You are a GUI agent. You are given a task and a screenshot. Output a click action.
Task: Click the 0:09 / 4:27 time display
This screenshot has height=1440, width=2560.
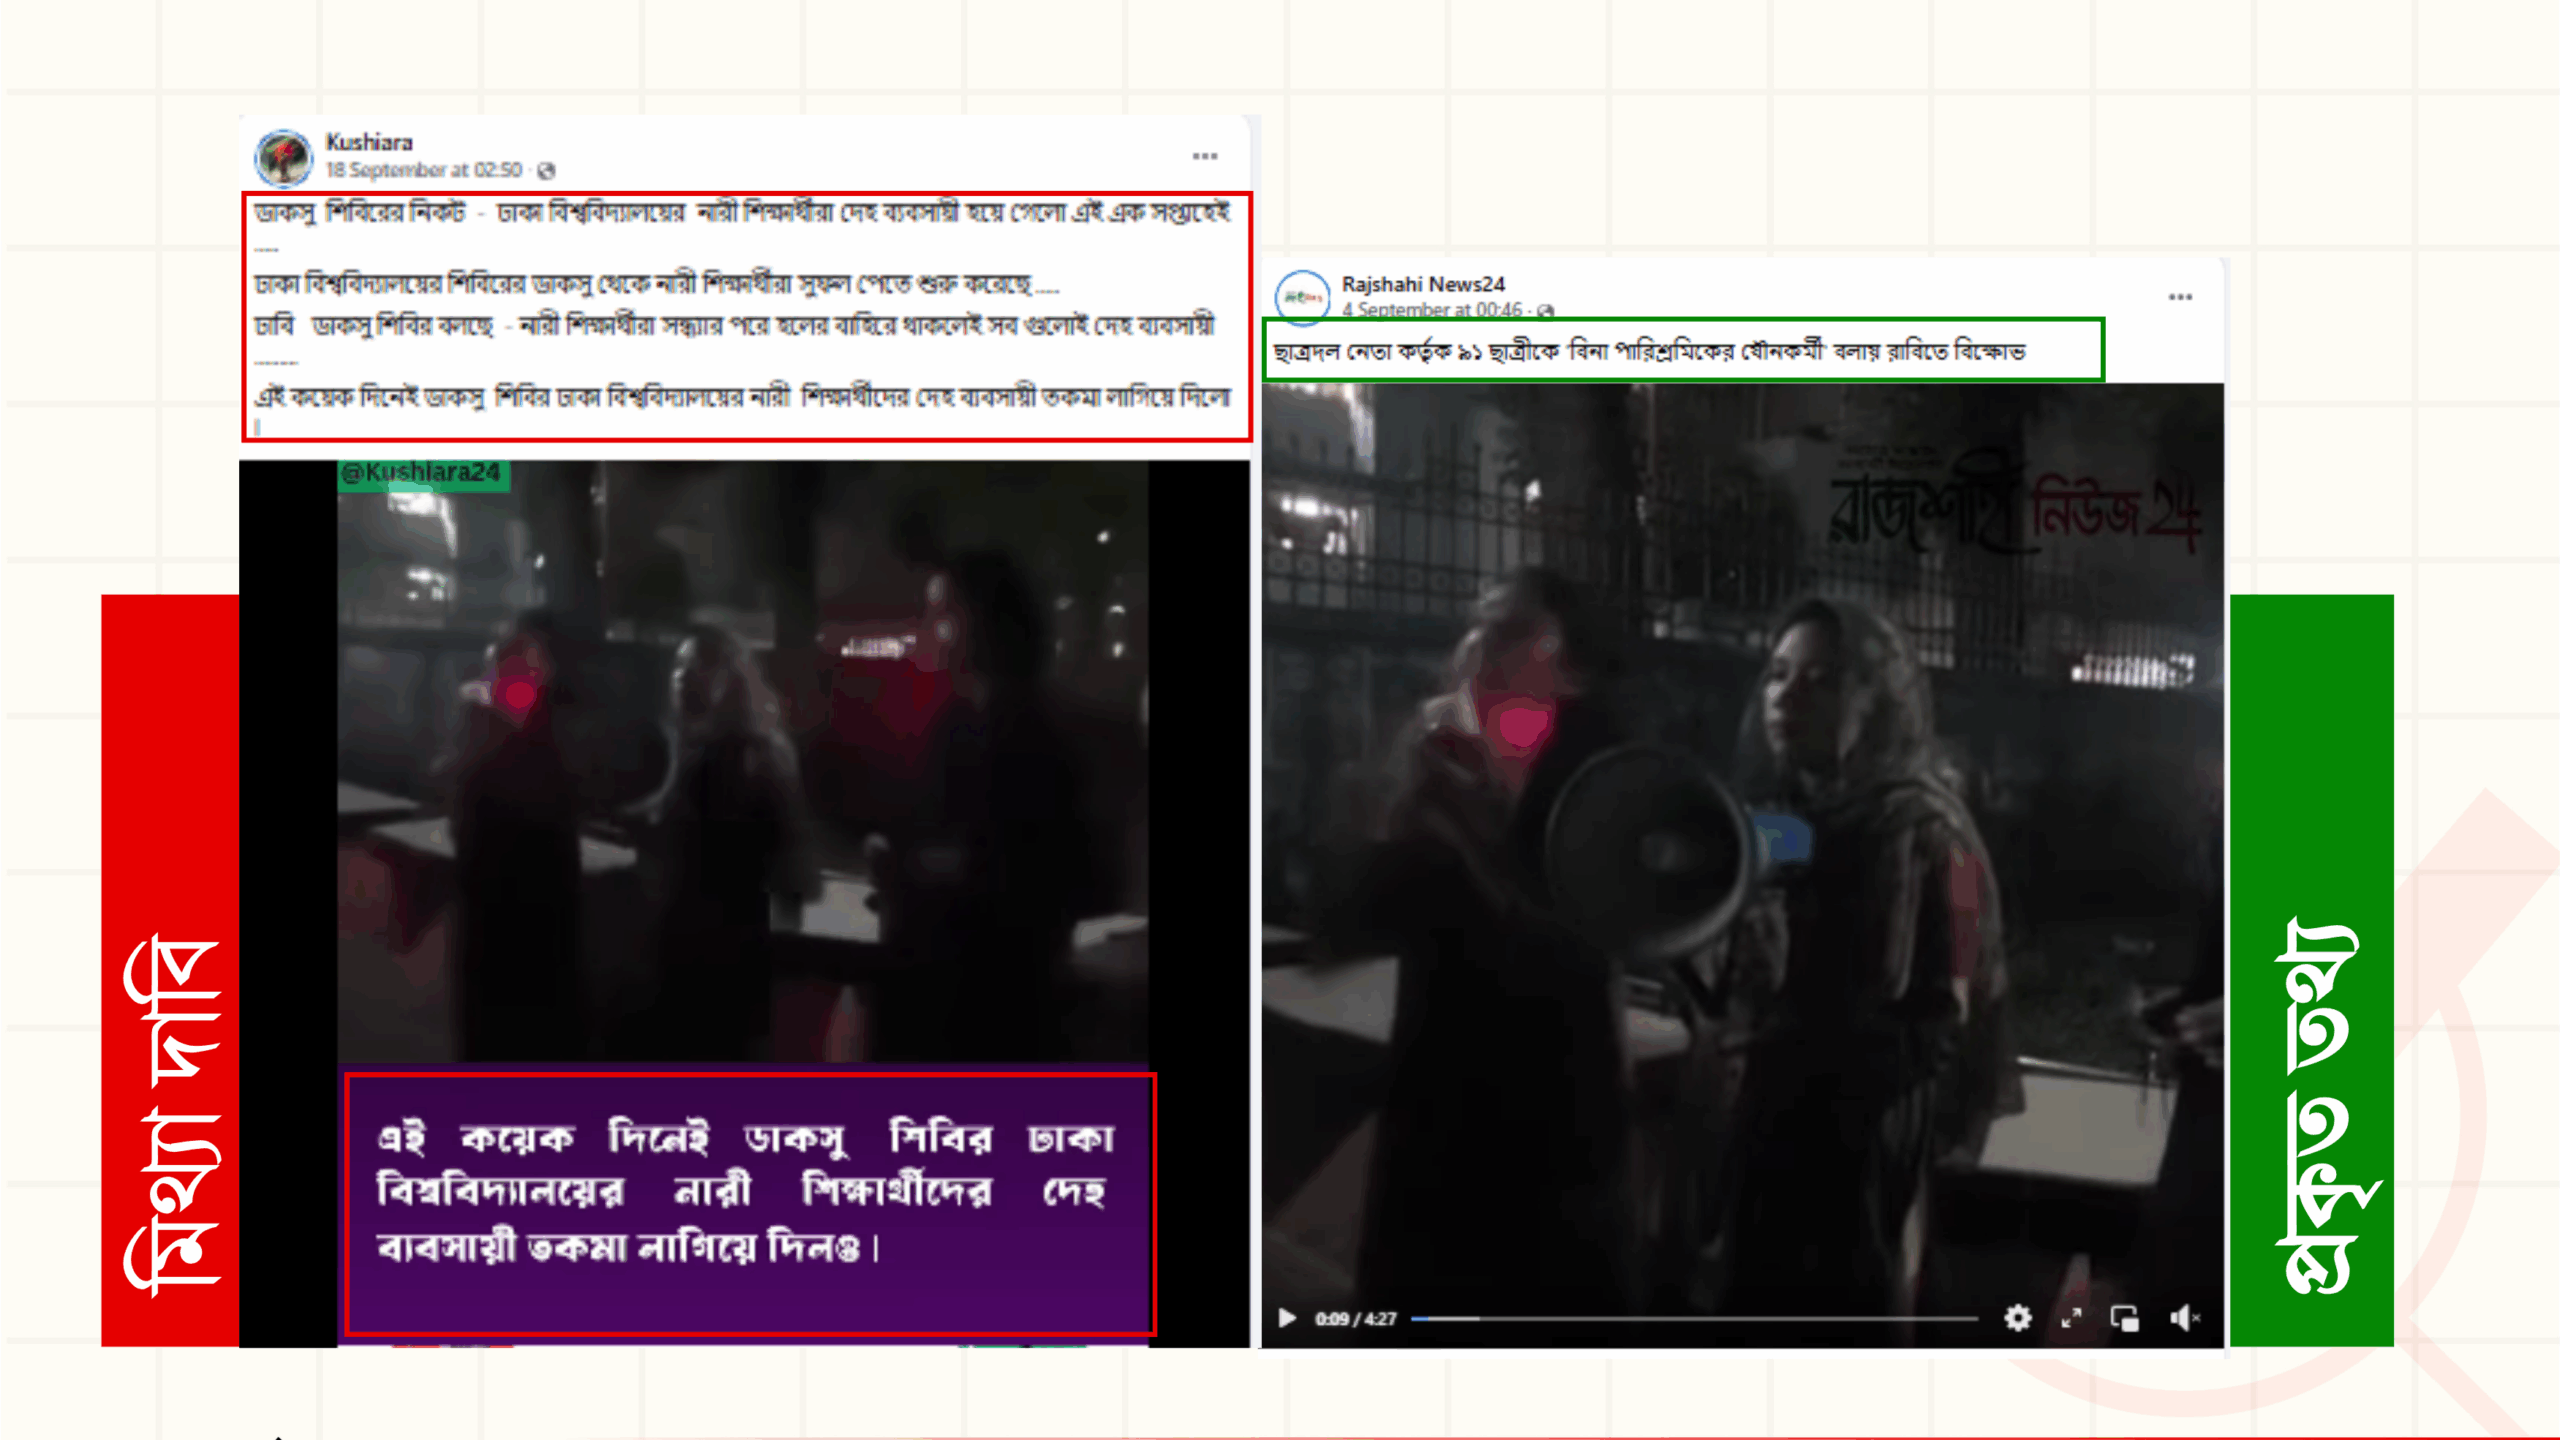pos(1355,1319)
